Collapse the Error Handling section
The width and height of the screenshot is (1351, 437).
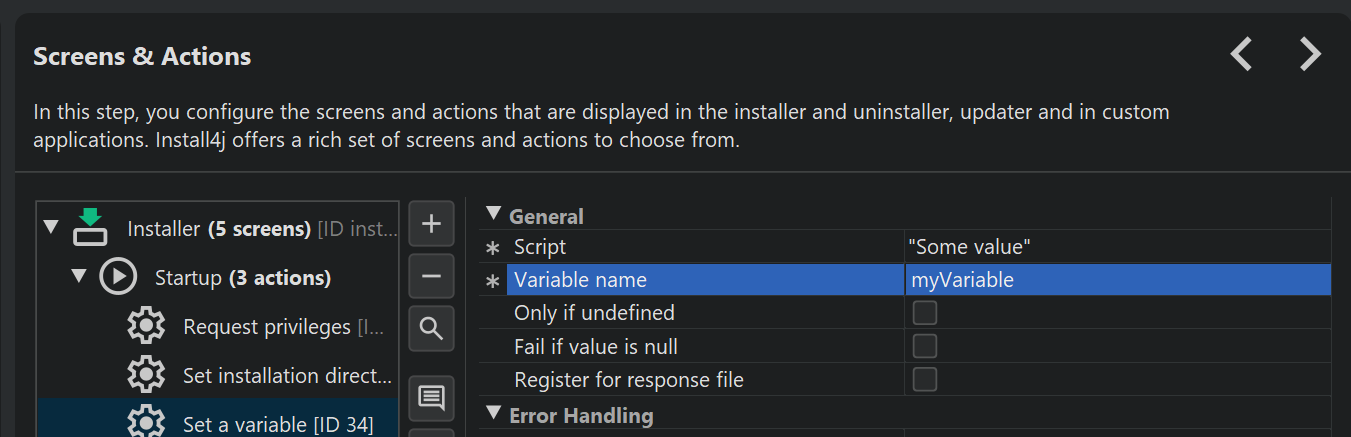click(x=492, y=414)
